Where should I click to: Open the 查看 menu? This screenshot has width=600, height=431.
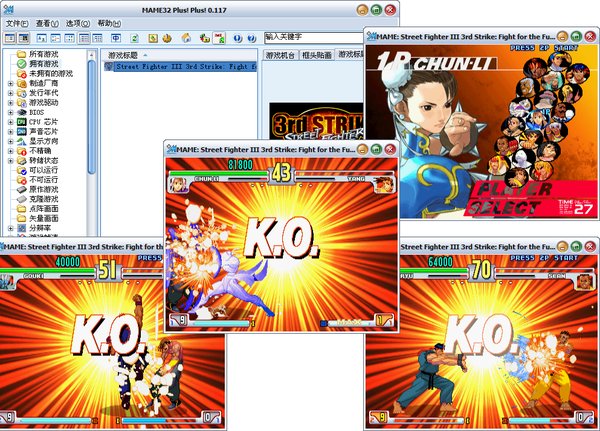(47, 23)
